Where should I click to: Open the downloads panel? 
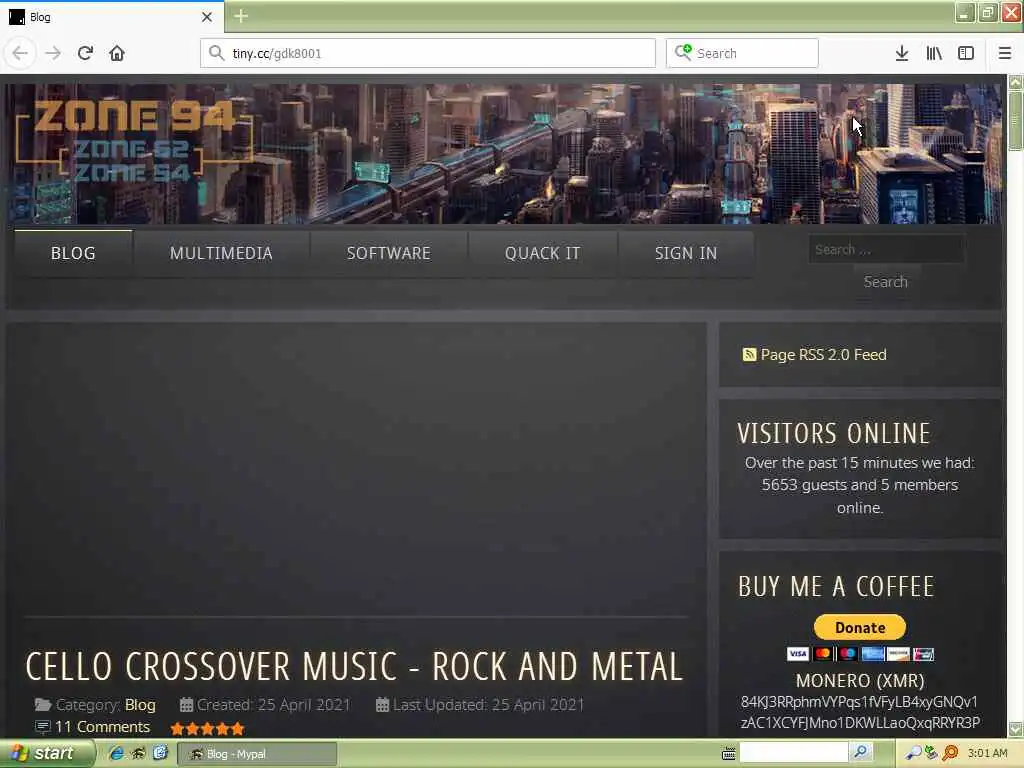[902, 53]
